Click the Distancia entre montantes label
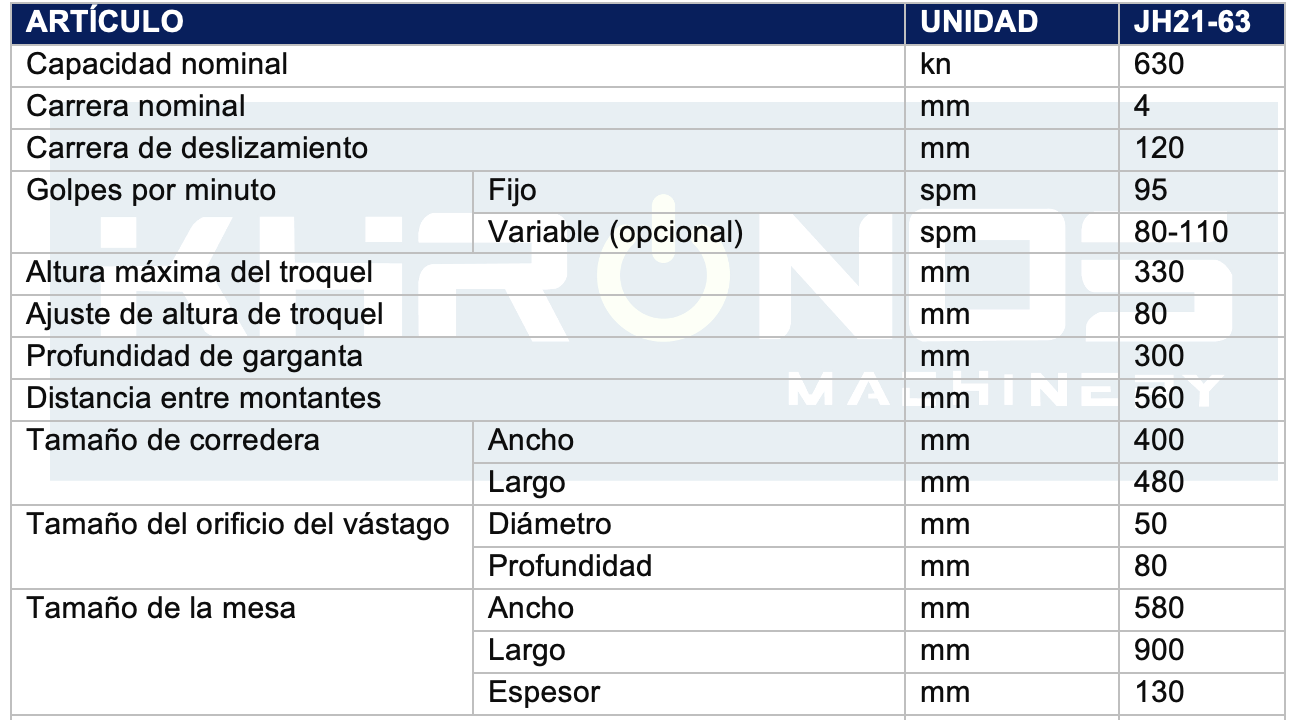 (204, 398)
